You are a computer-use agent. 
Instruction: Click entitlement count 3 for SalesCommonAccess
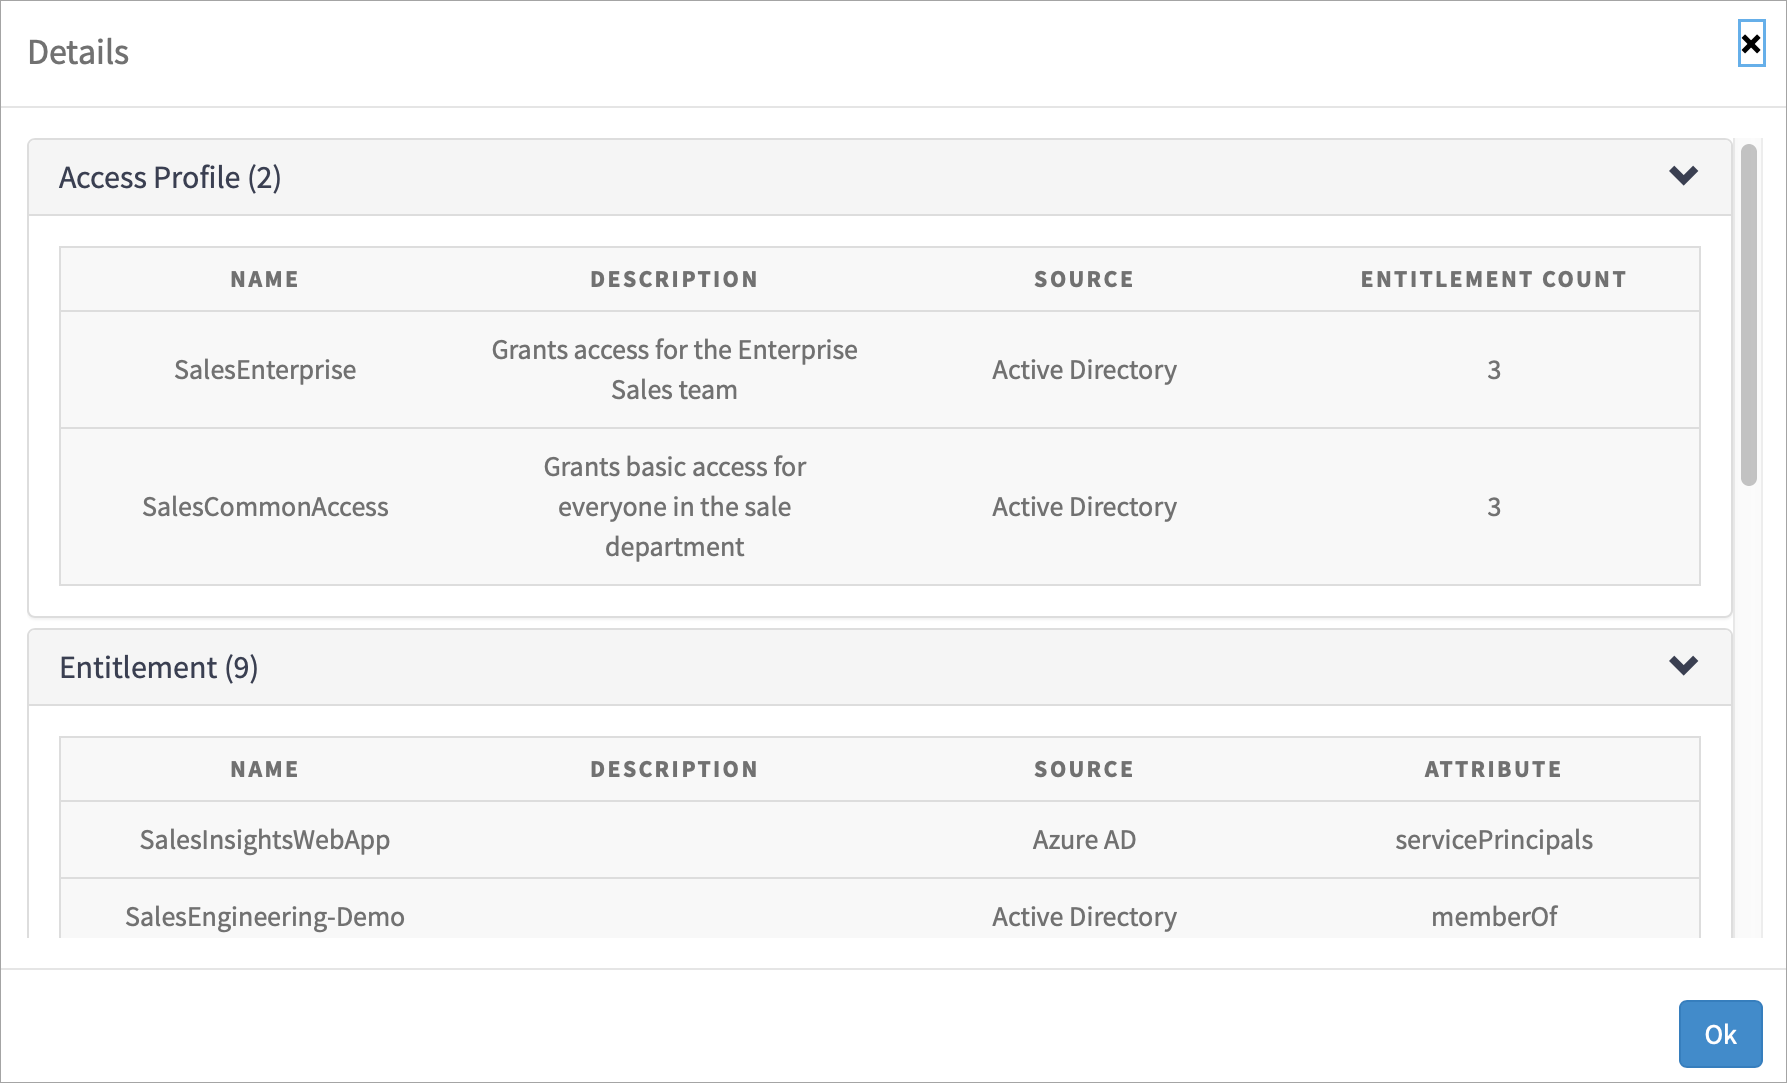click(1494, 507)
